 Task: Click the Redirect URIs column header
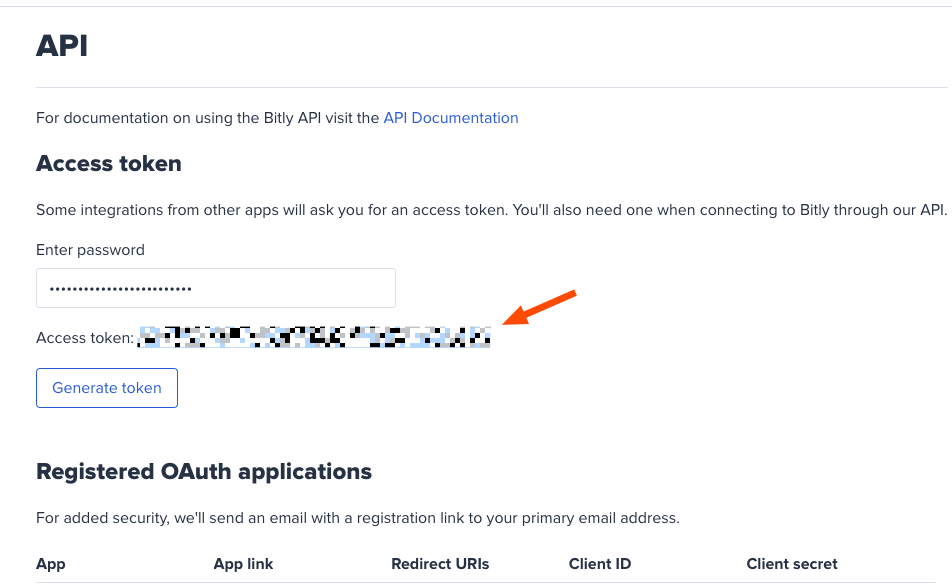[440, 564]
